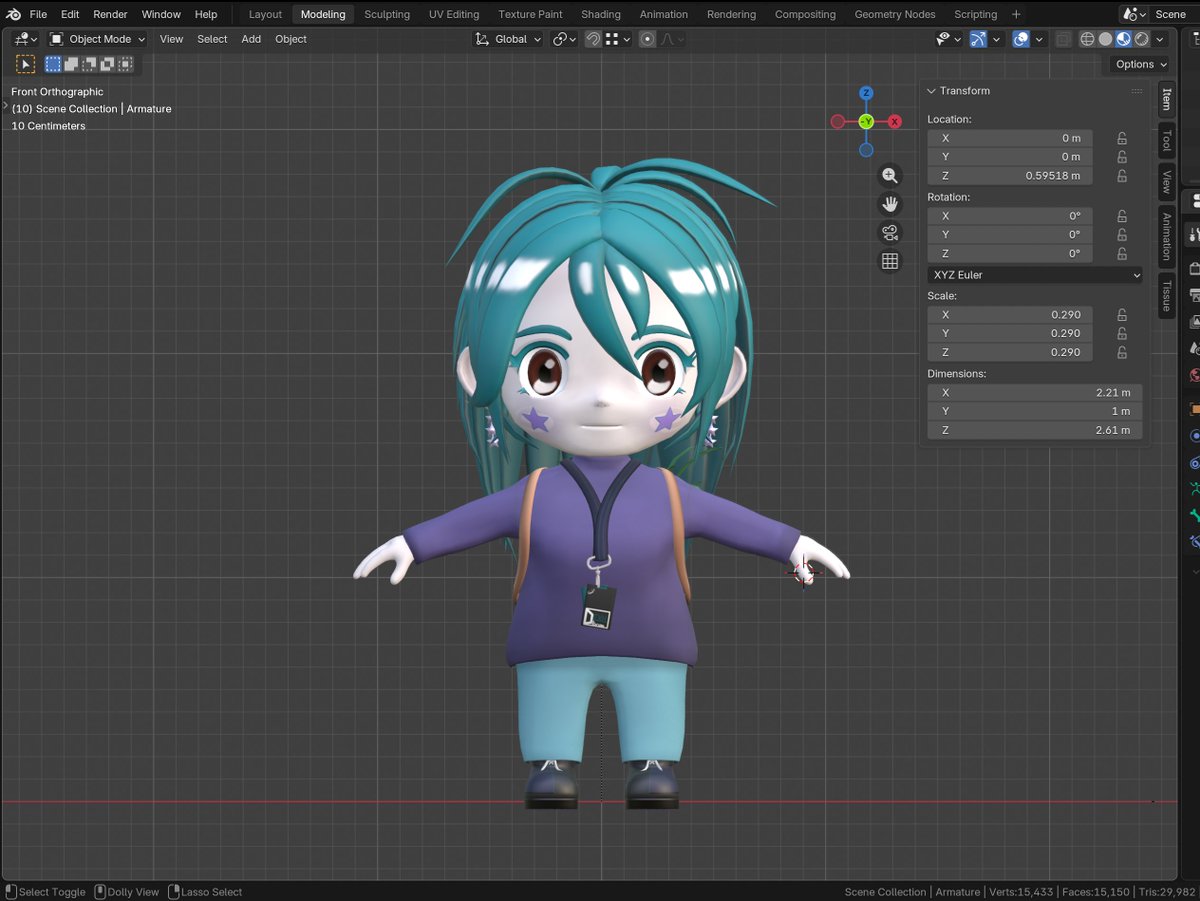Open the Bone properties tab icon

point(1193,516)
